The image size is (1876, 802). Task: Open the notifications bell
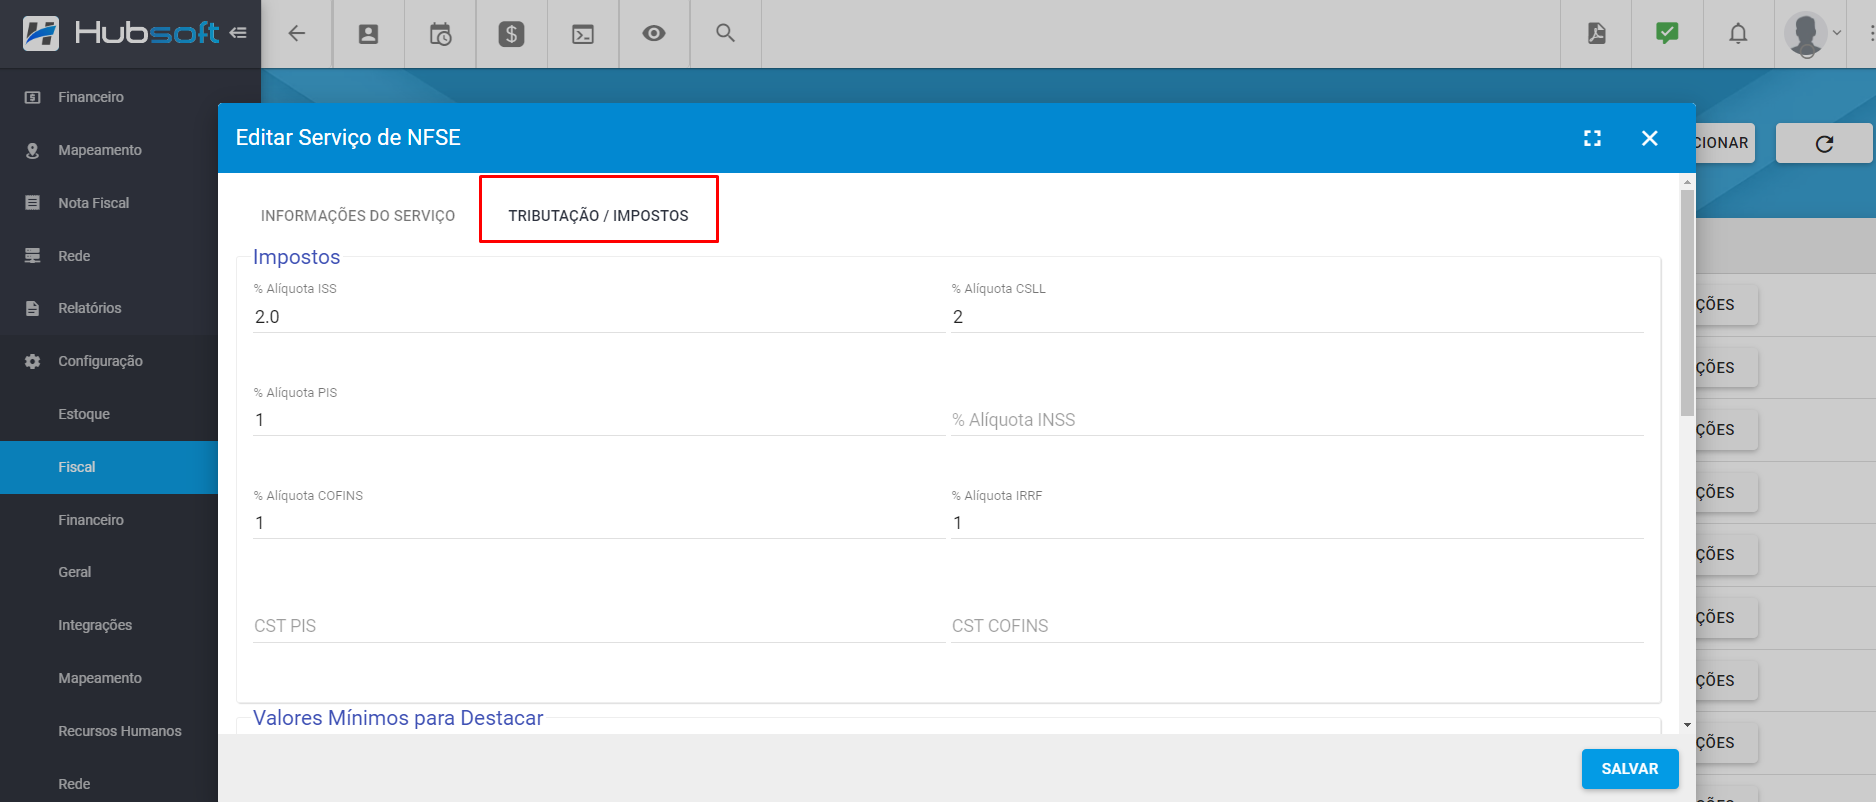1738,34
